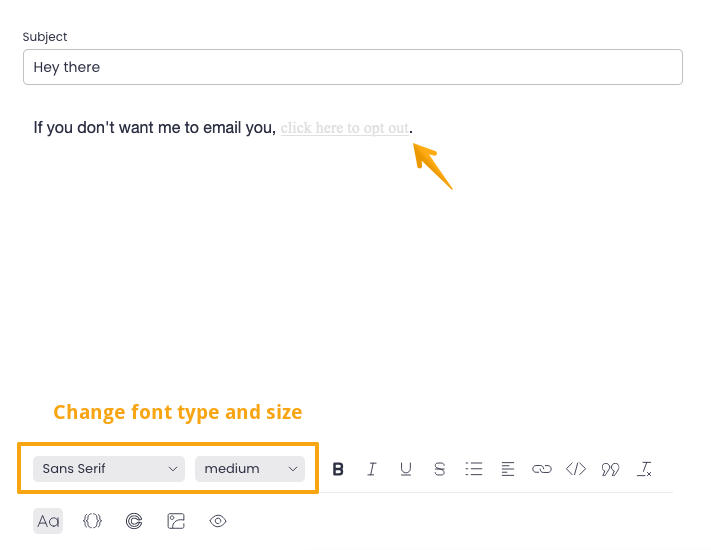This screenshot has height=550, width=711.
Task: Click the "click here to opt out" link
Action: 345,128
